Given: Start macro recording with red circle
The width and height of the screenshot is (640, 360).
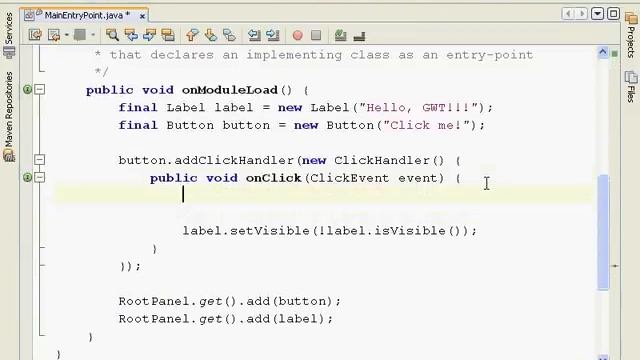Looking at the screenshot, I should [298, 35].
